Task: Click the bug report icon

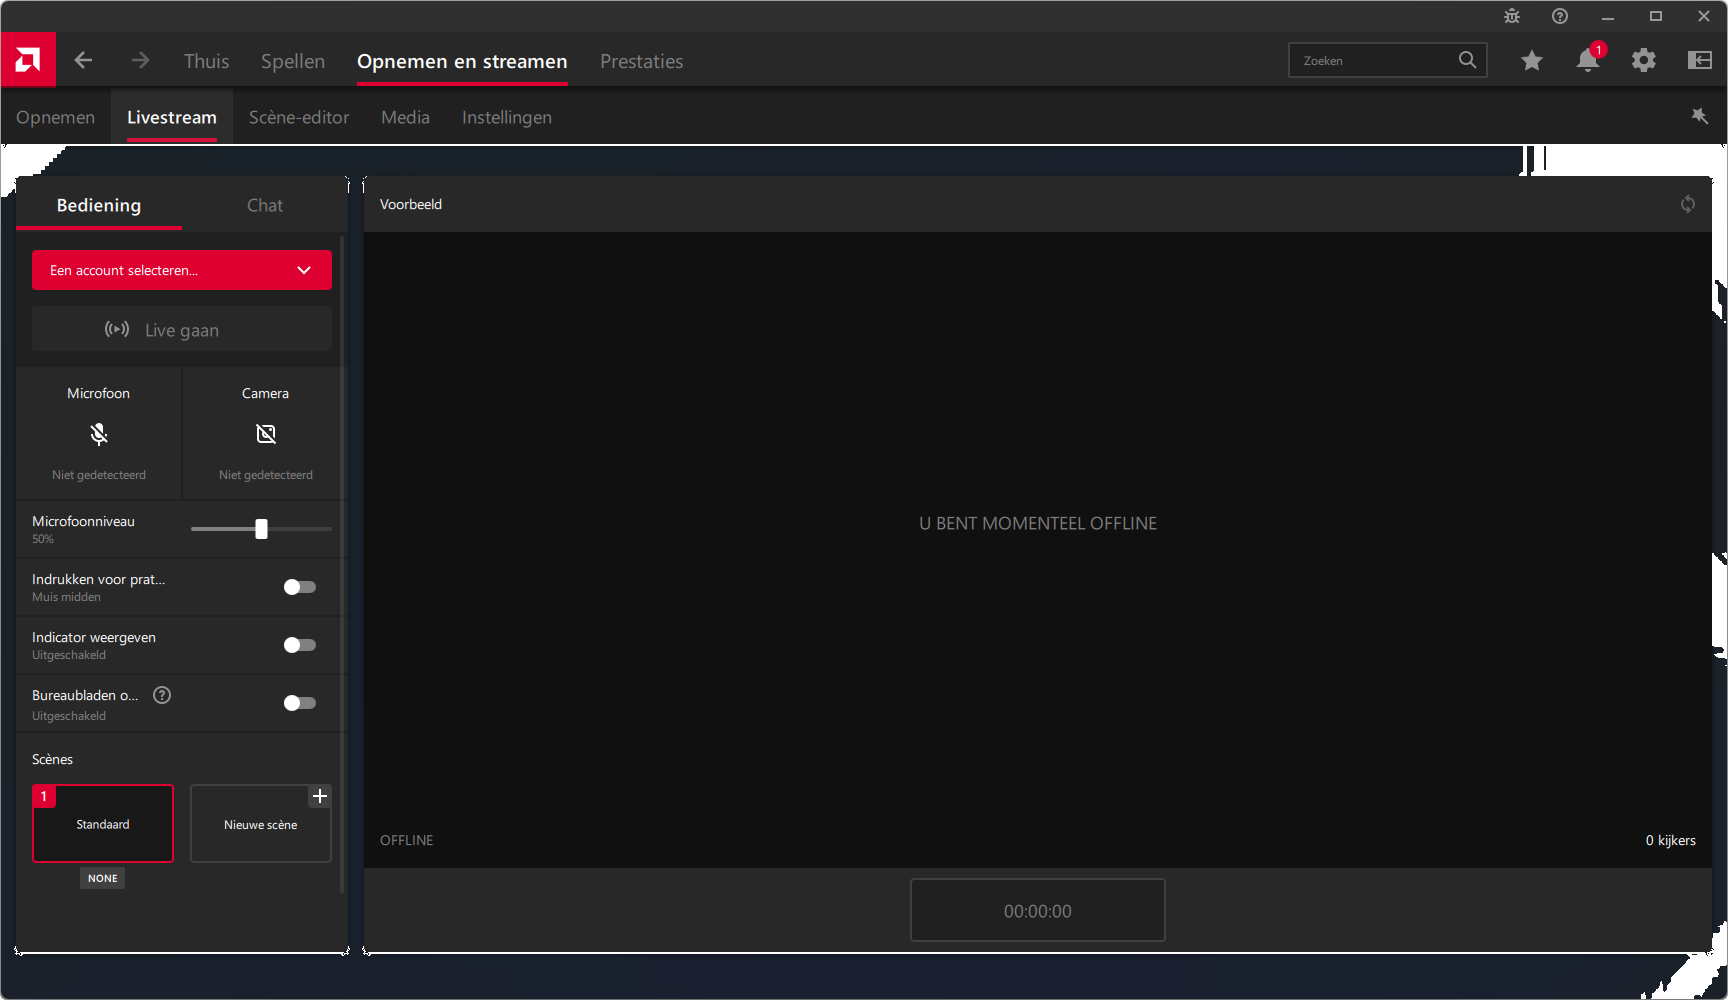Action: pos(1511,16)
